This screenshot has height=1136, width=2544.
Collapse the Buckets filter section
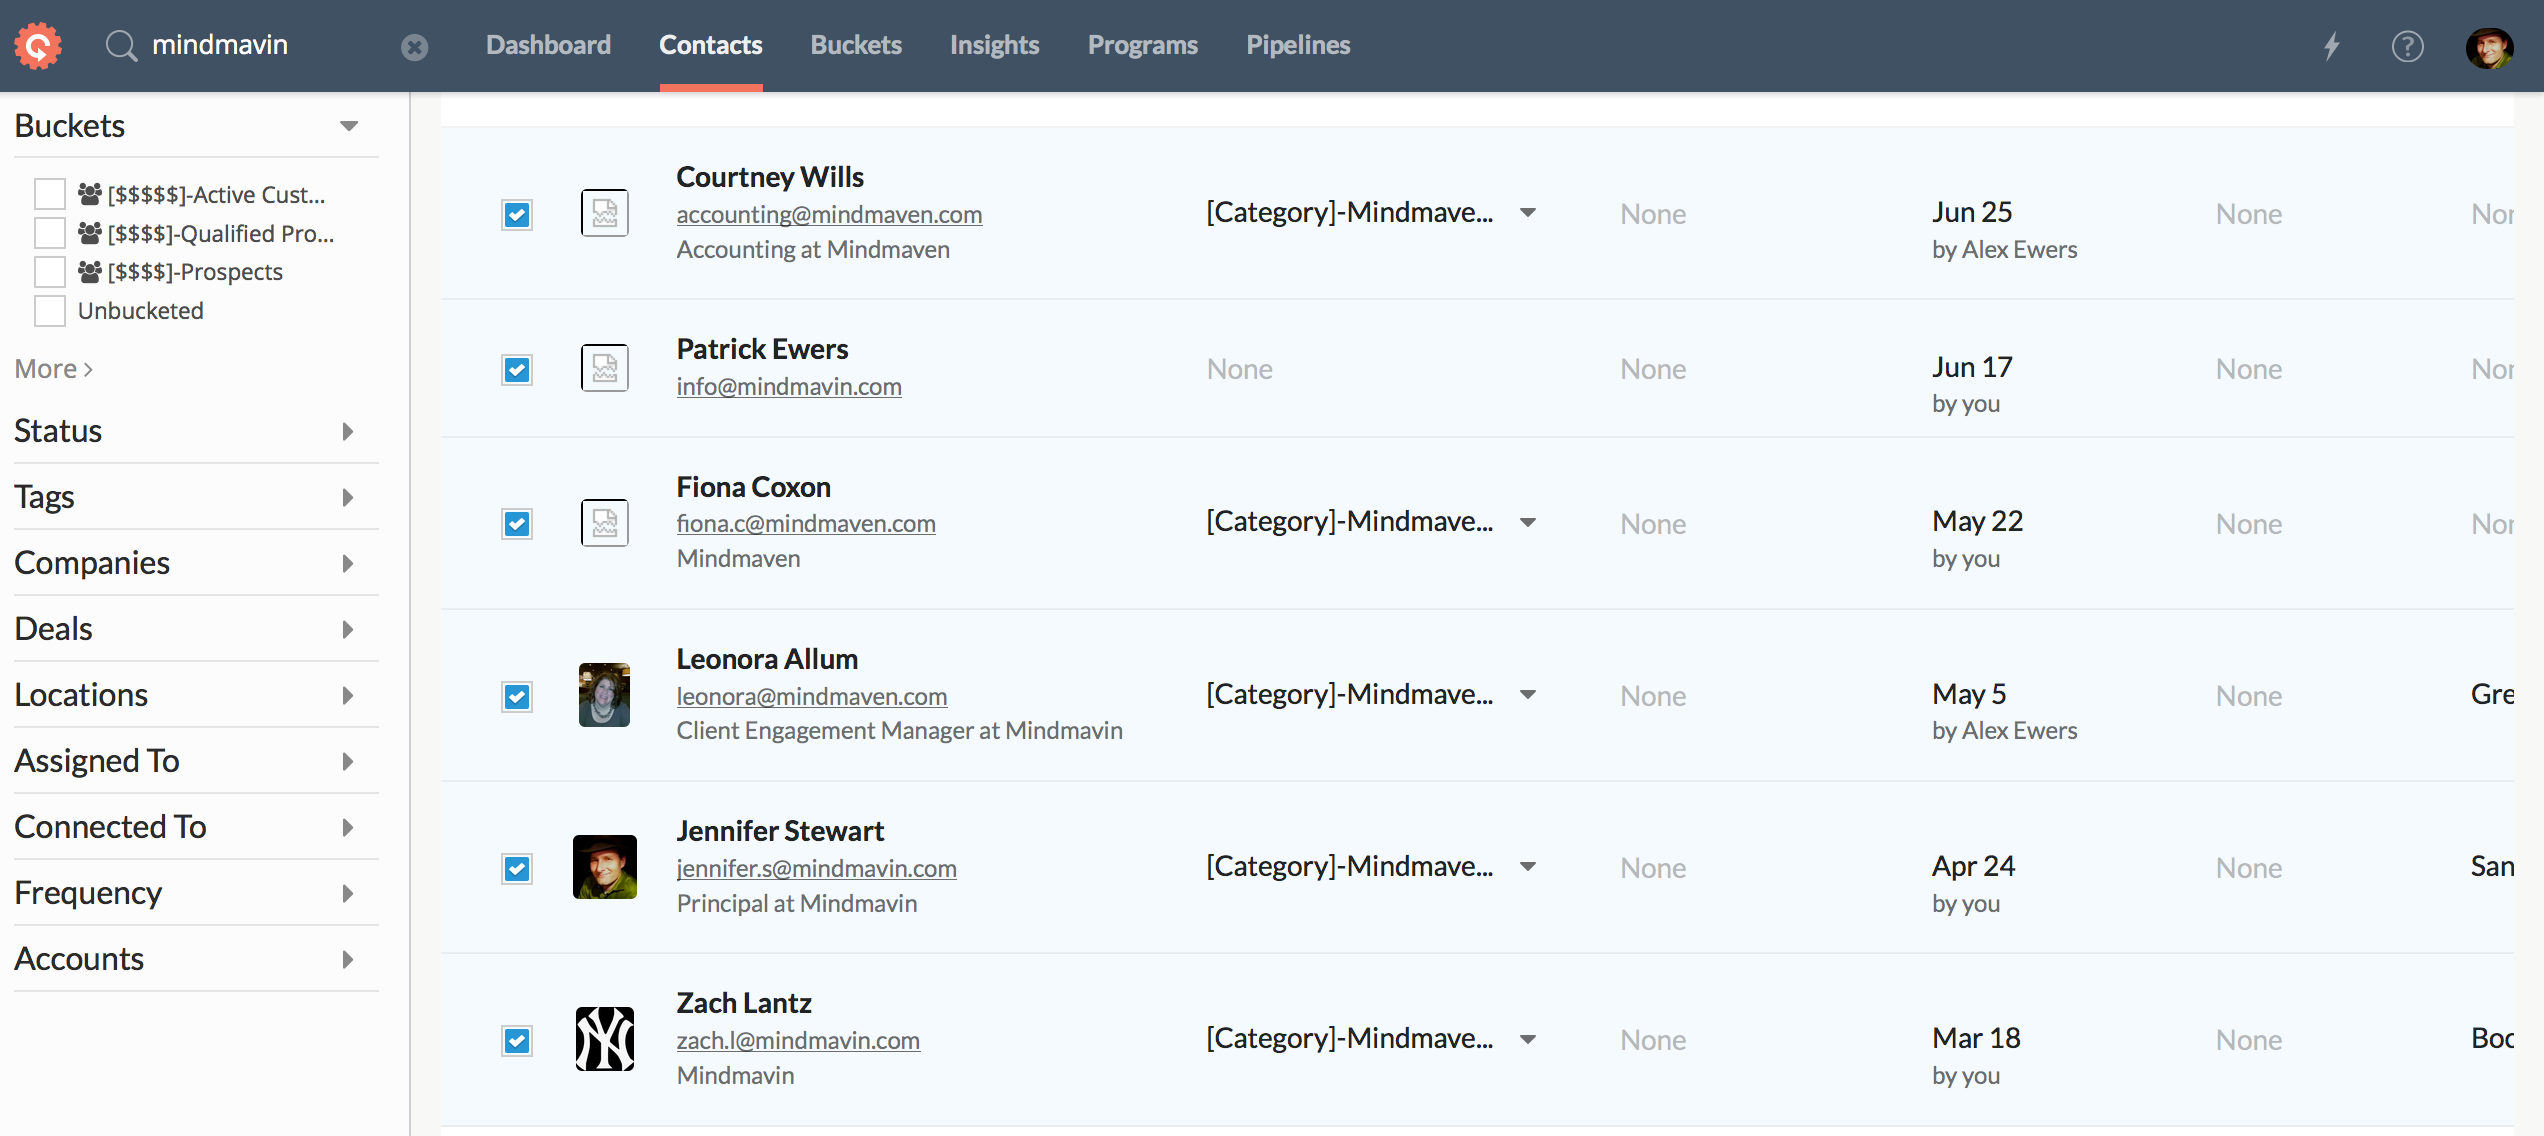pos(348,126)
